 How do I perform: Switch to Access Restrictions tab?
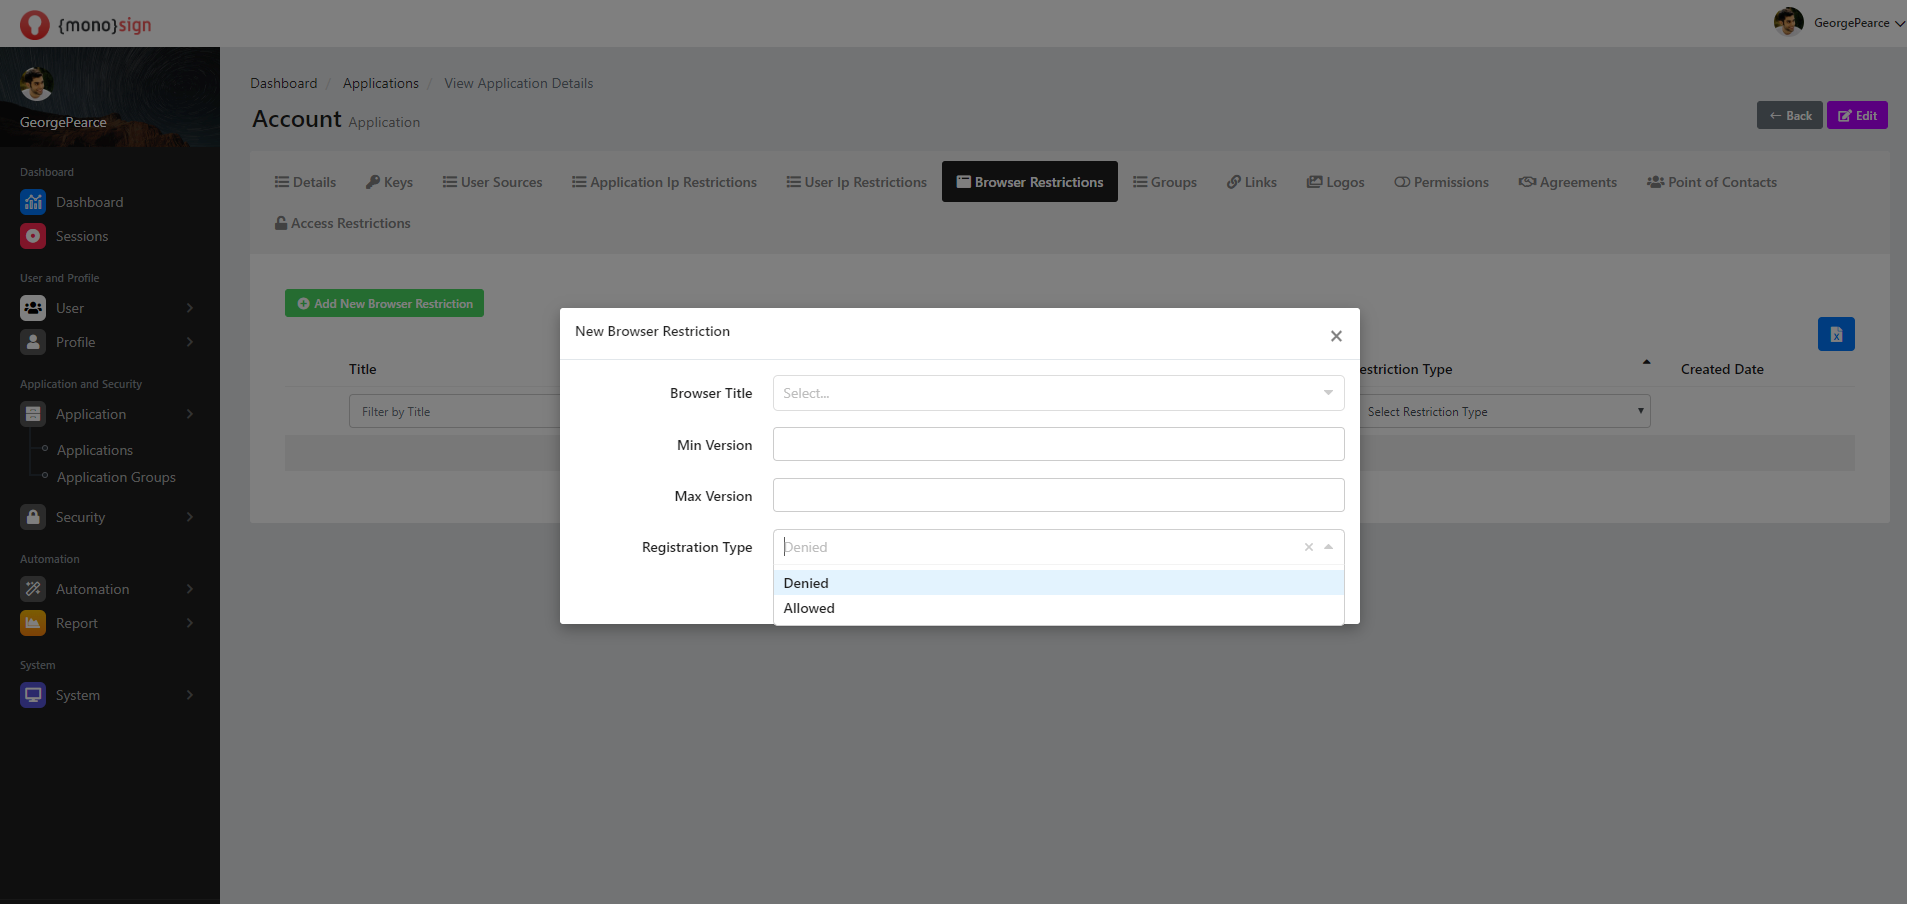point(343,223)
